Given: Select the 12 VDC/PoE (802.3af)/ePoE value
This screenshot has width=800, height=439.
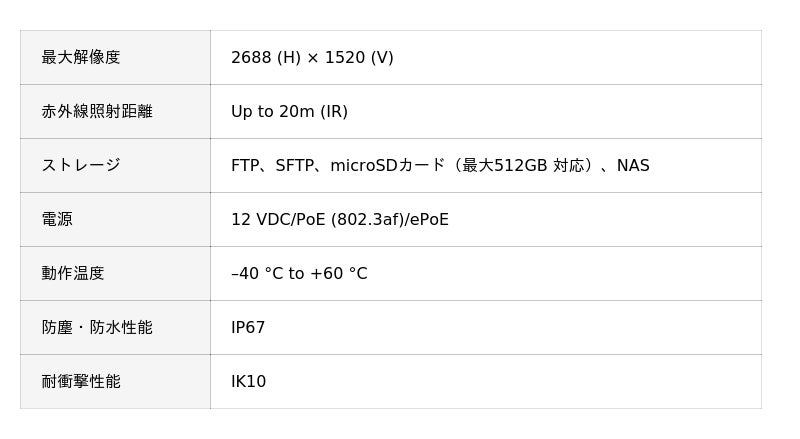Looking at the screenshot, I should [x=340, y=220].
